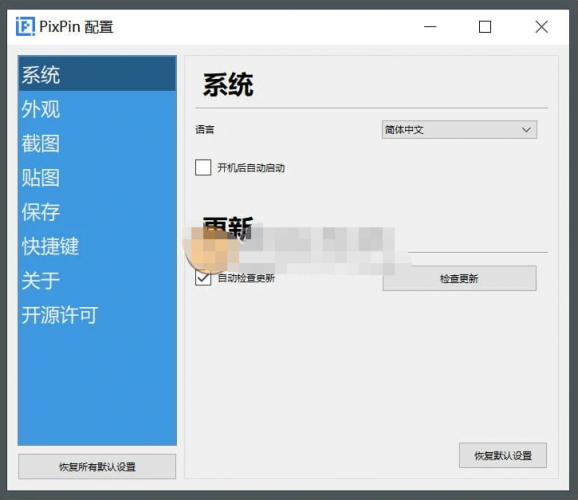Maximize the PixPin 配置 window

[x=485, y=27]
